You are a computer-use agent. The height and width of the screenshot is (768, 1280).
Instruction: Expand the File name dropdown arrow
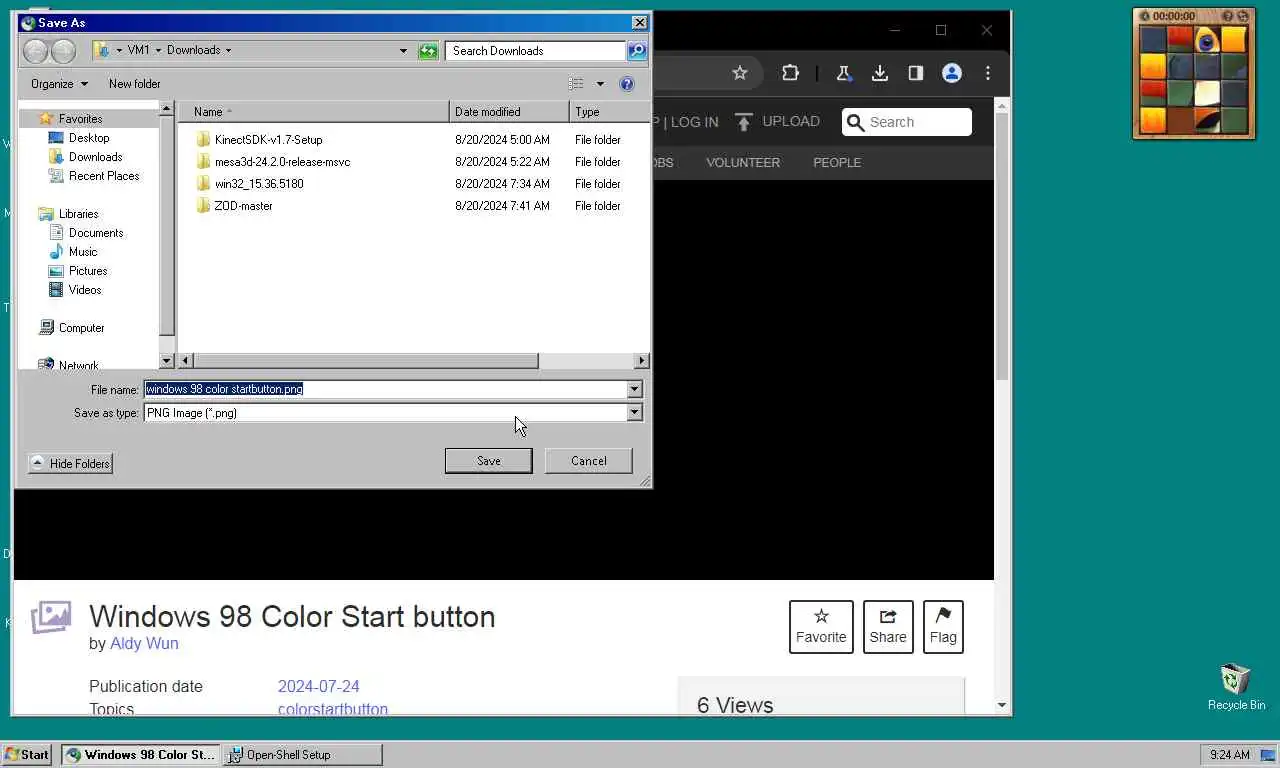[x=634, y=389]
